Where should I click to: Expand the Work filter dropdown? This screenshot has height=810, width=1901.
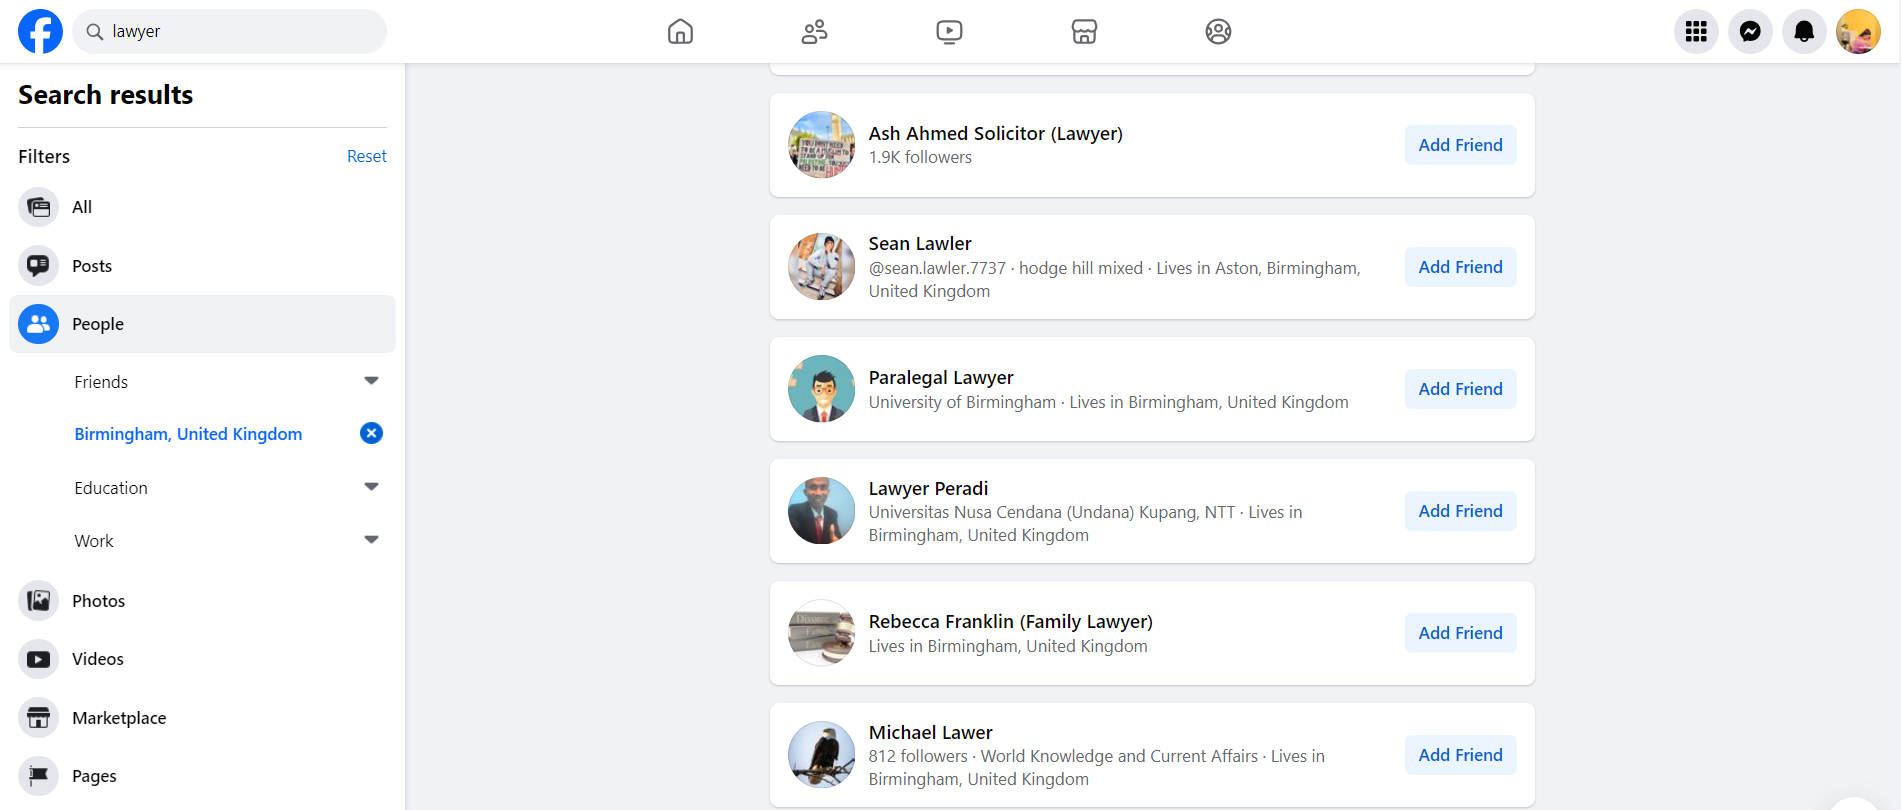point(371,540)
